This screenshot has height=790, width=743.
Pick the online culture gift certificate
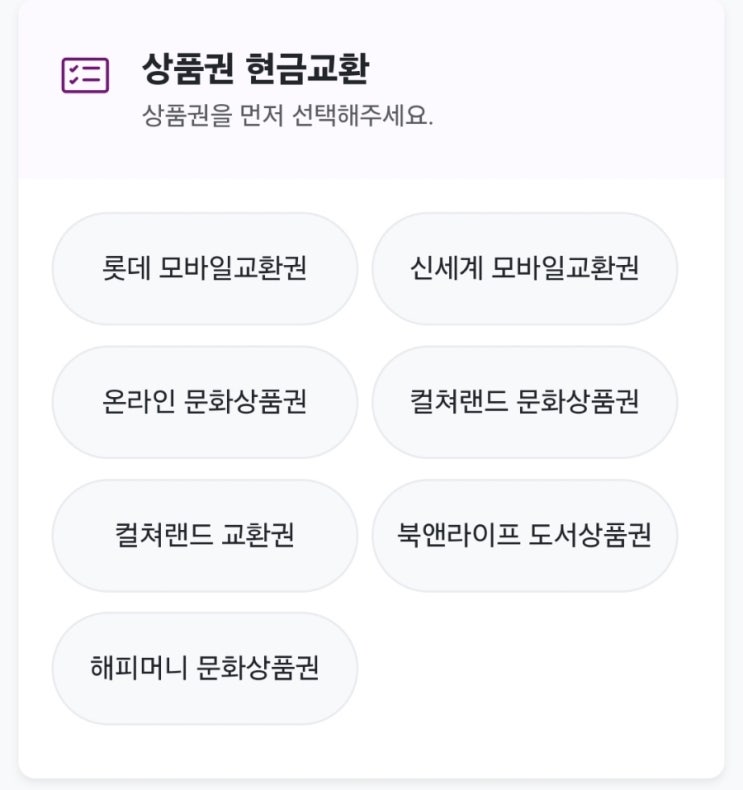coord(204,402)
